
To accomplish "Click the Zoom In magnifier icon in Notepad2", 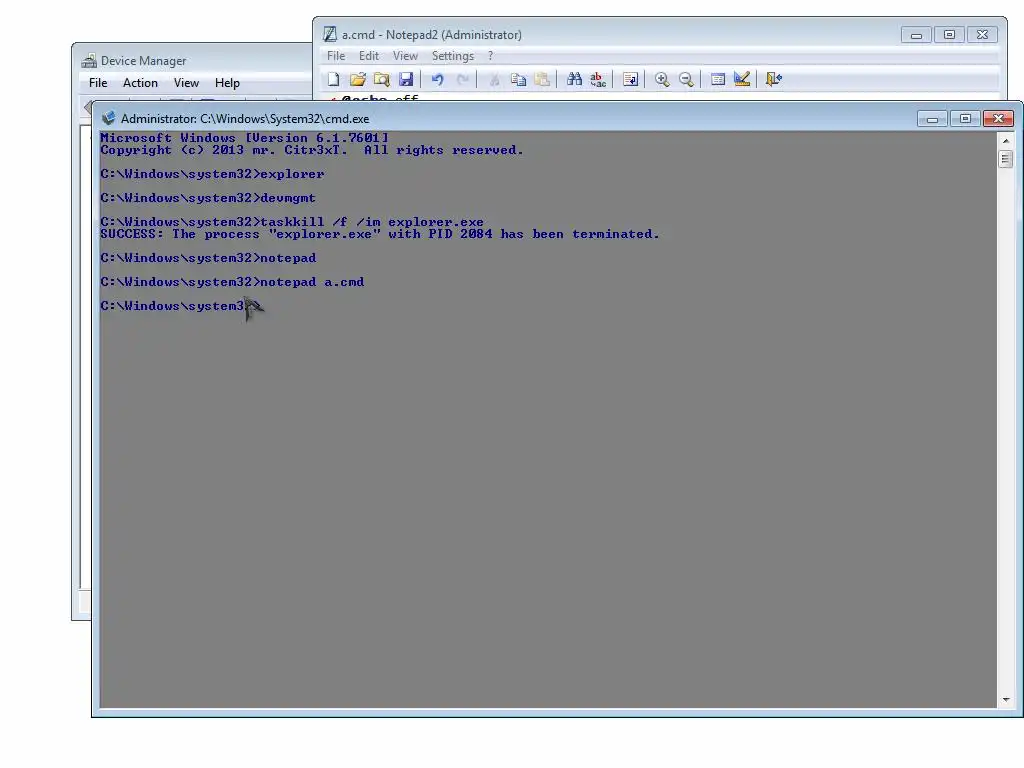I will click(x=662, y=80).
